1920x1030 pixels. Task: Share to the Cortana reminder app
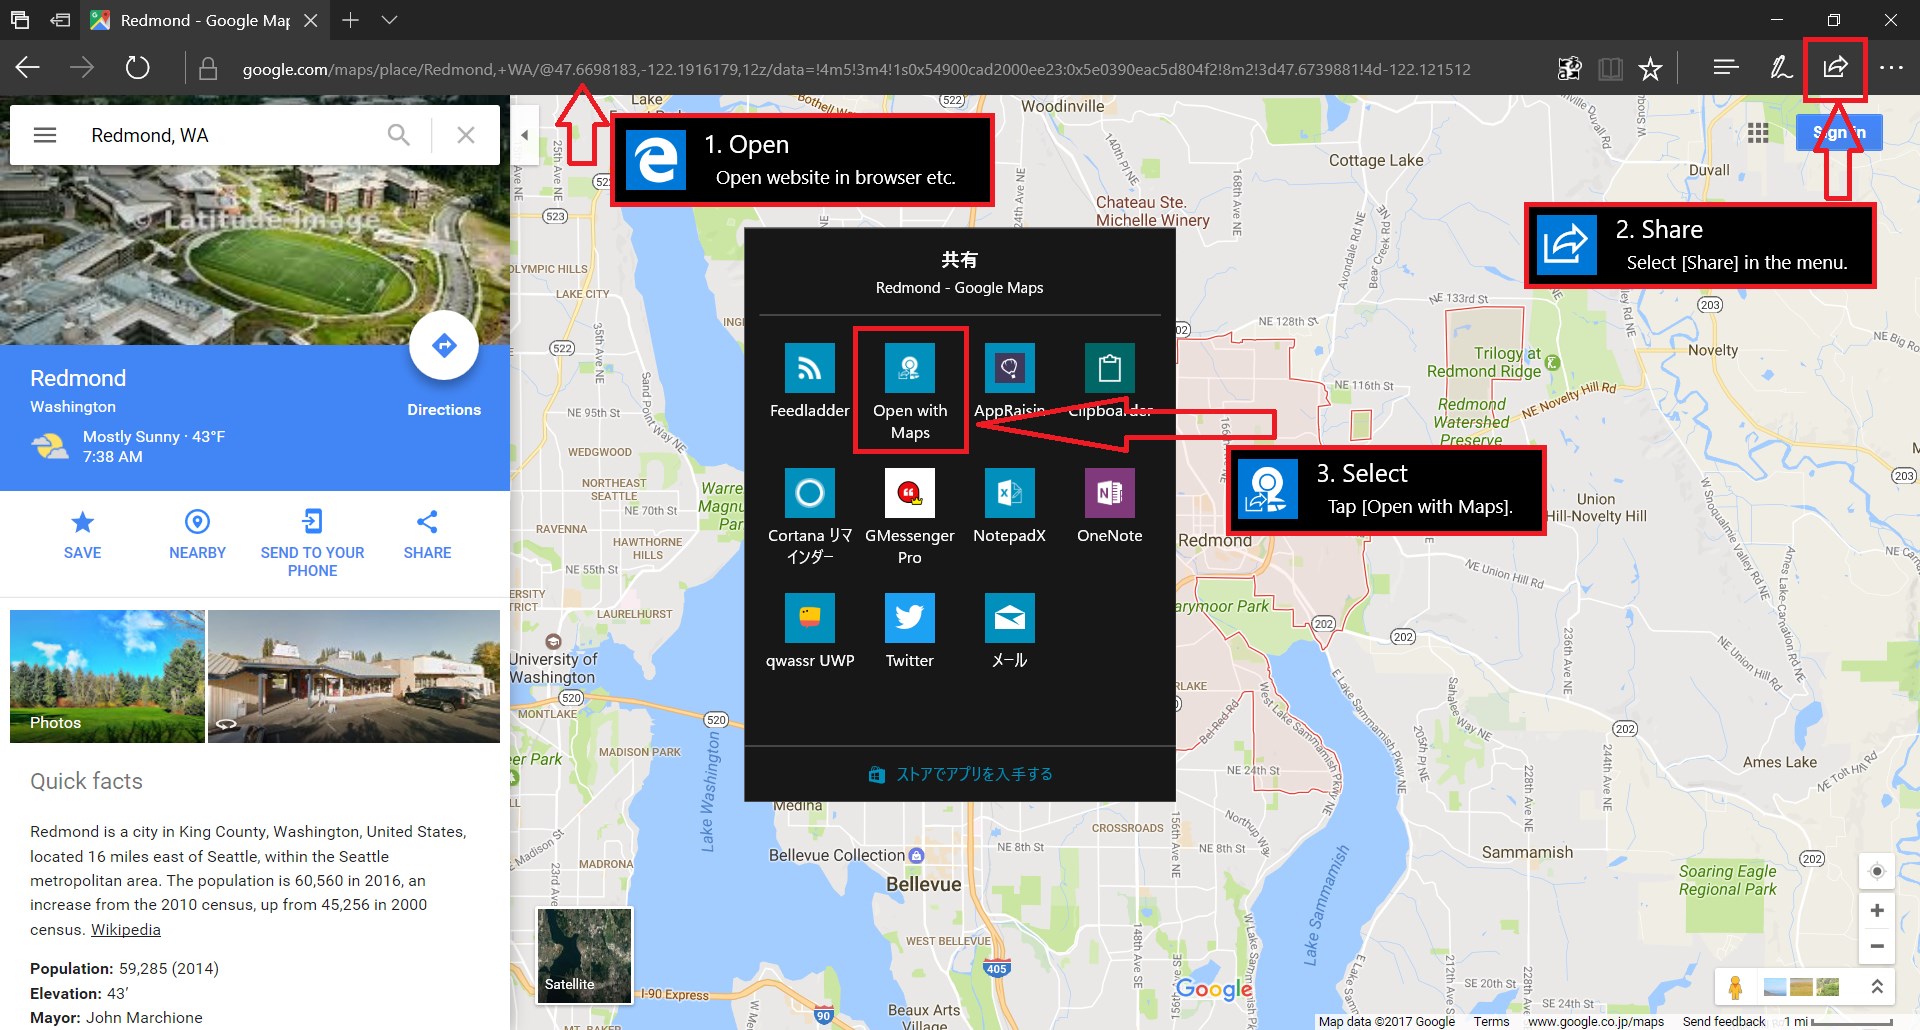pos(809,517)
